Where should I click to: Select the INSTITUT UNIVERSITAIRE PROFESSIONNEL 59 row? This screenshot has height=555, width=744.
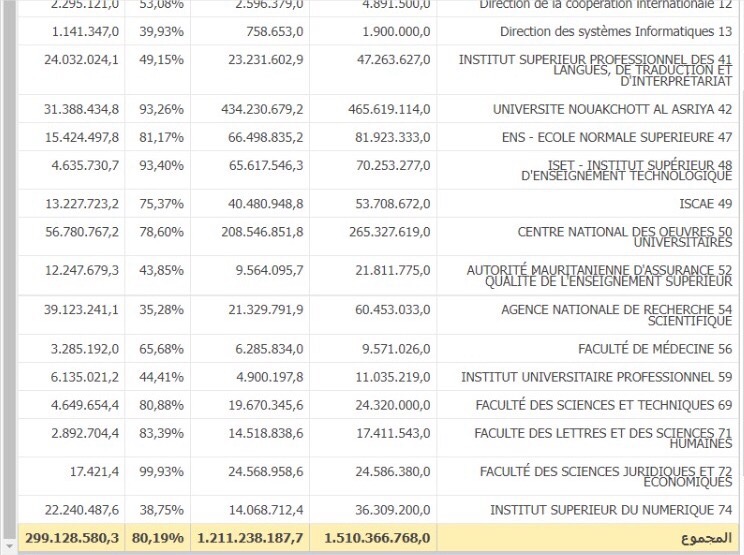pyautogui.click(x=378, y=377)
